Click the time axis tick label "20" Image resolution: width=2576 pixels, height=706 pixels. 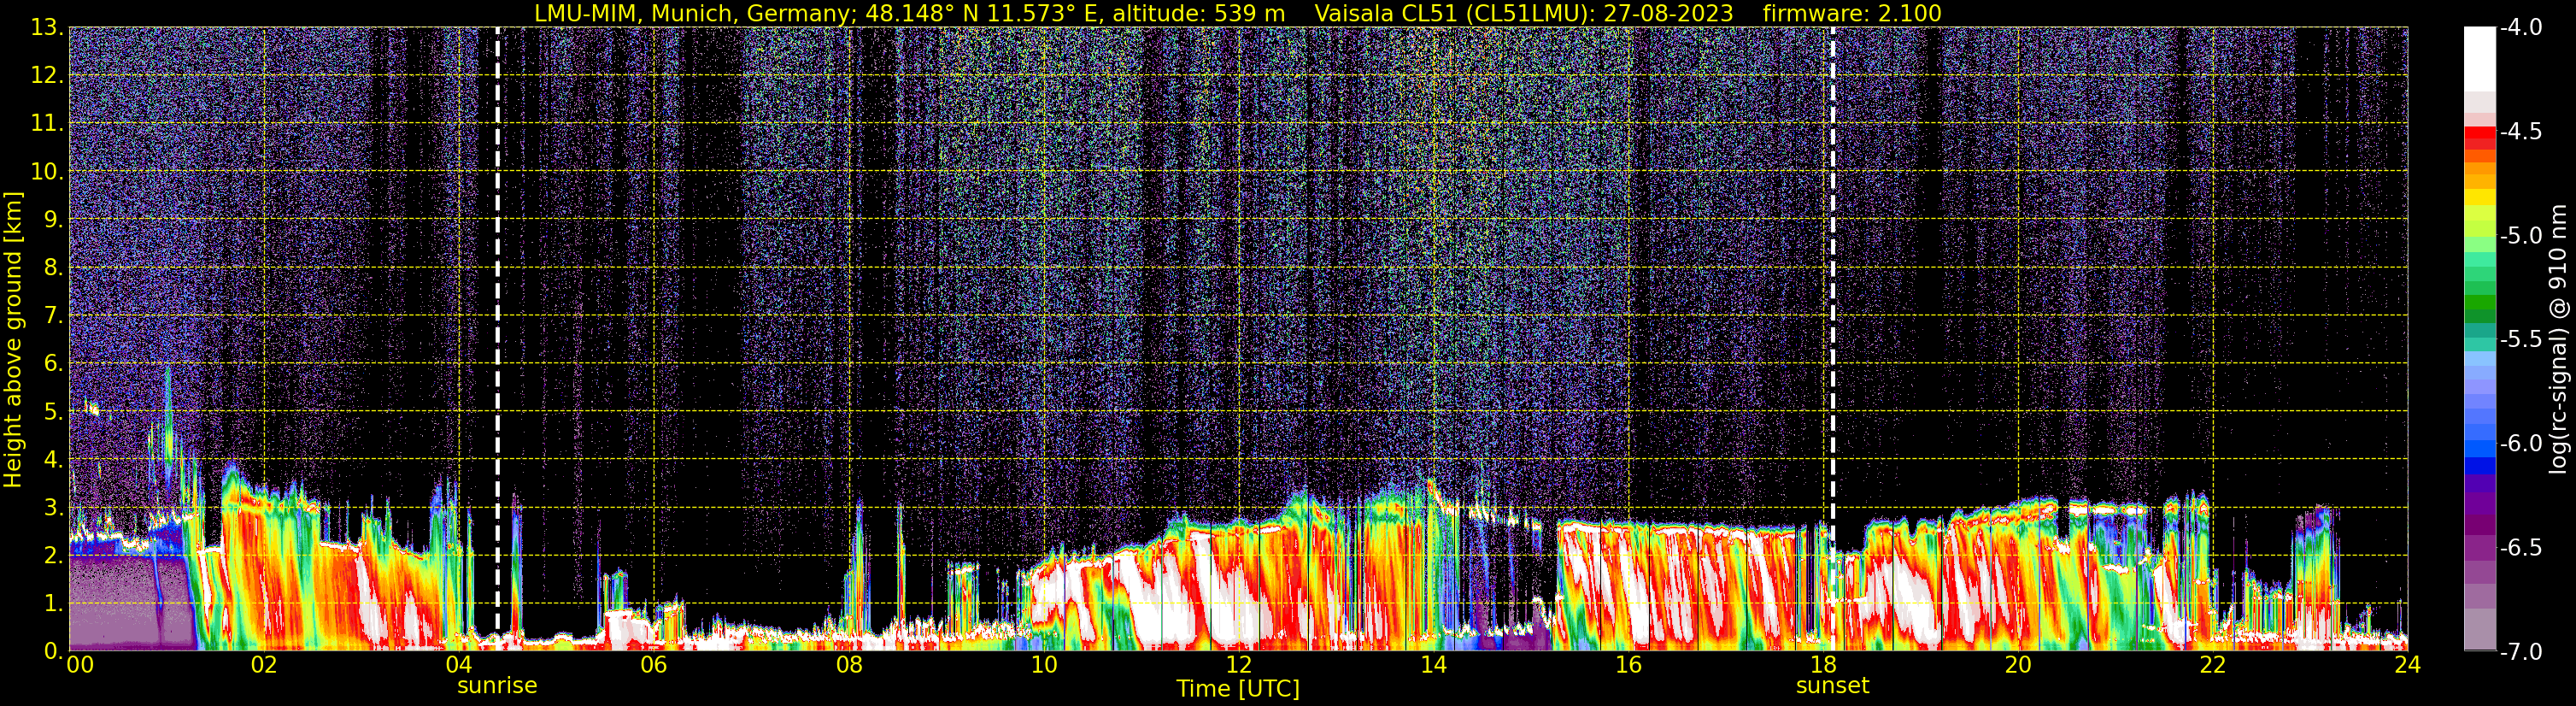coord(2018,665)
